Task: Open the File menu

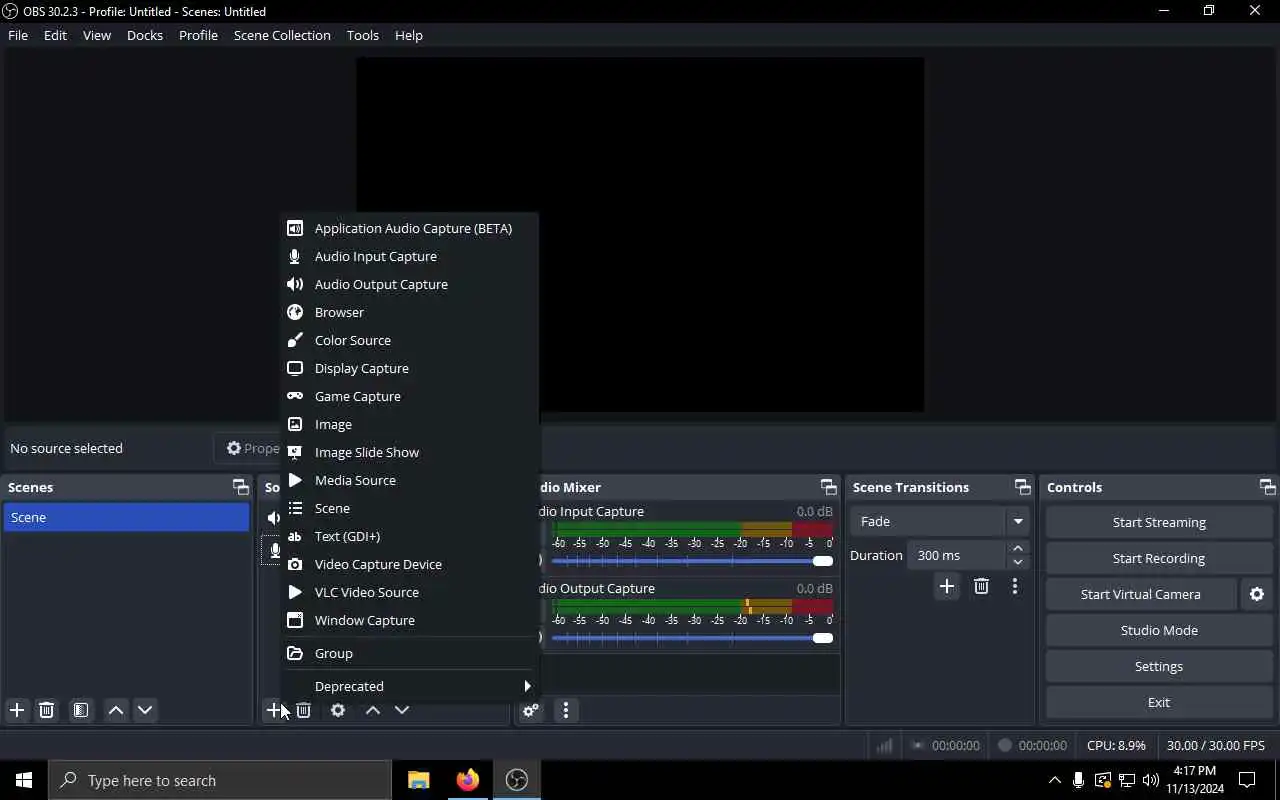Action: point(18,35)
